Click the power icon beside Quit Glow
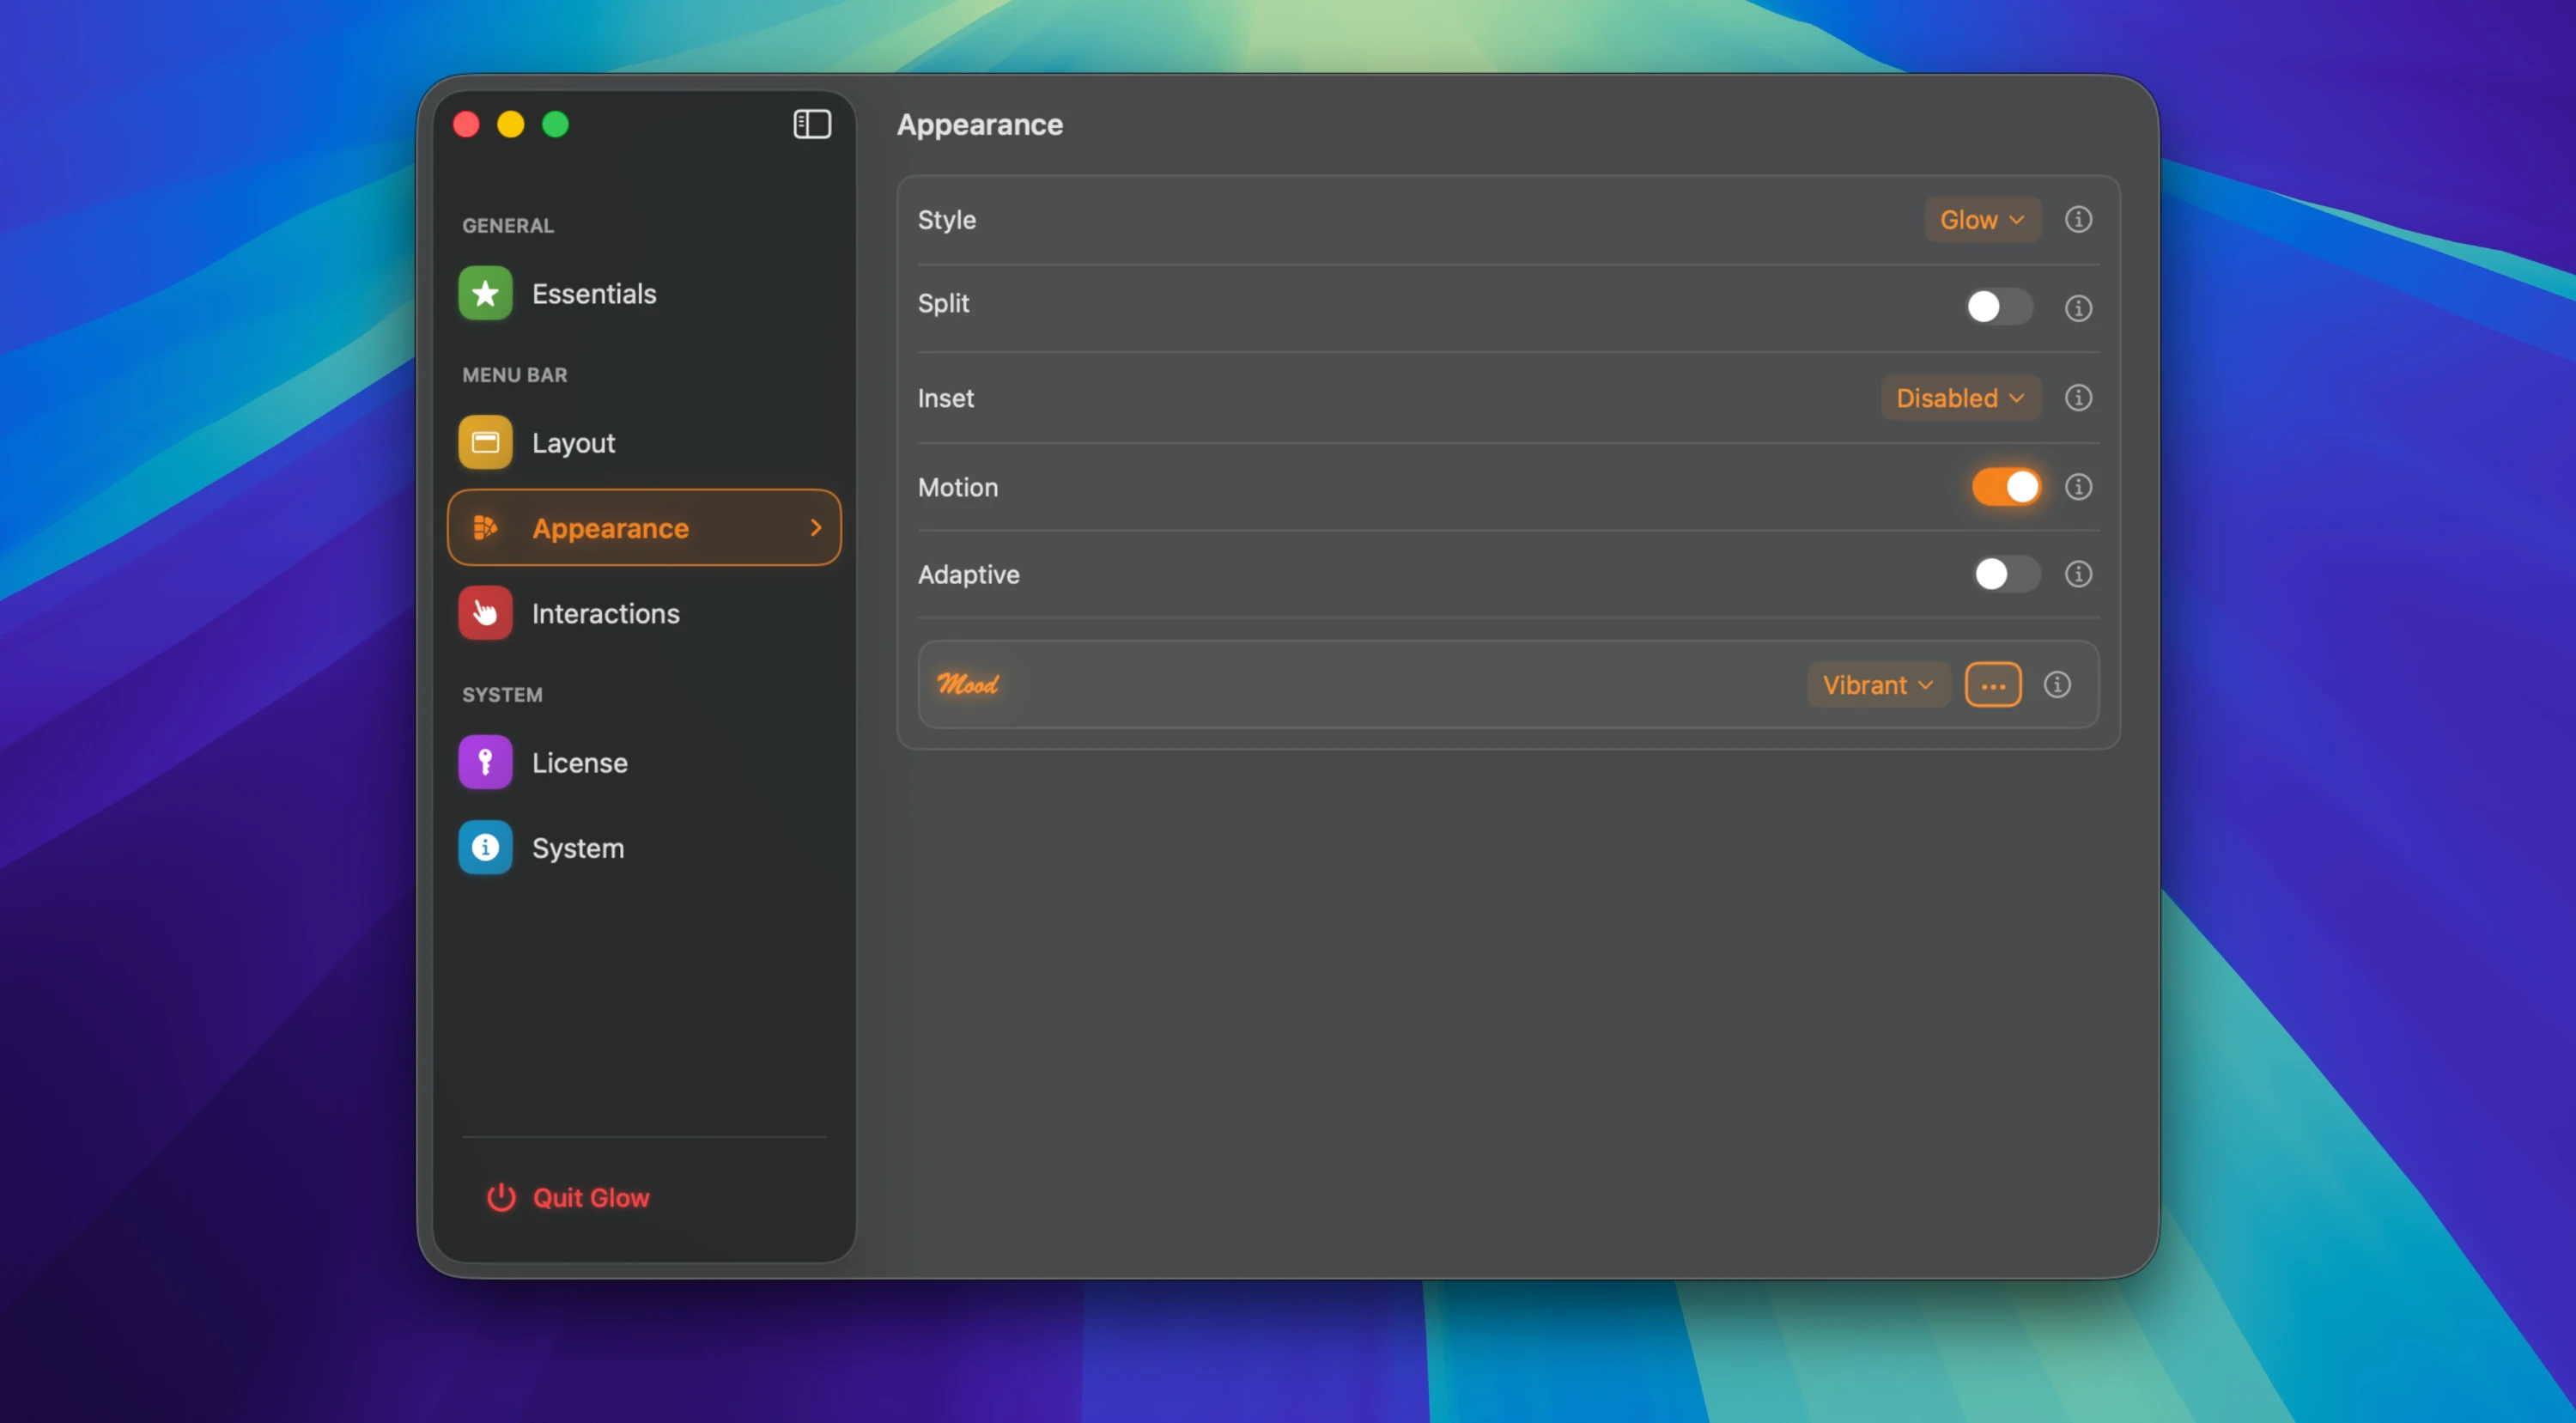Image resolution: width=2576 pixels, height=1423 pixels. 501,1197
